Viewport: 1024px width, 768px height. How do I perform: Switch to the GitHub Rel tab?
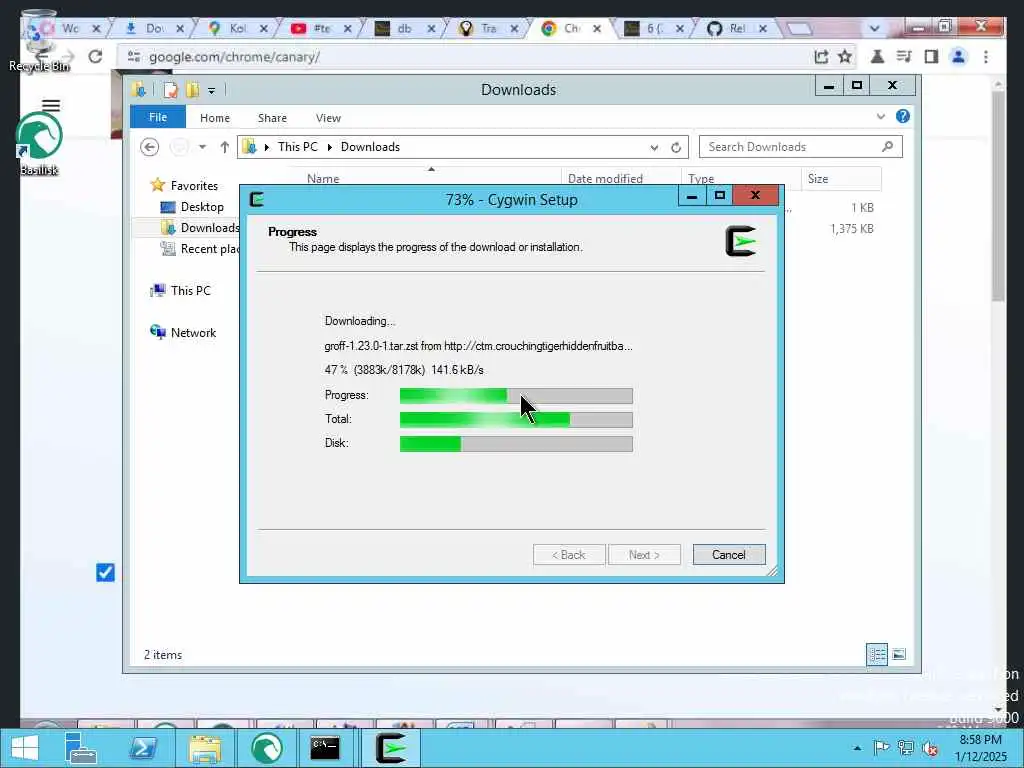pos(736,28)
